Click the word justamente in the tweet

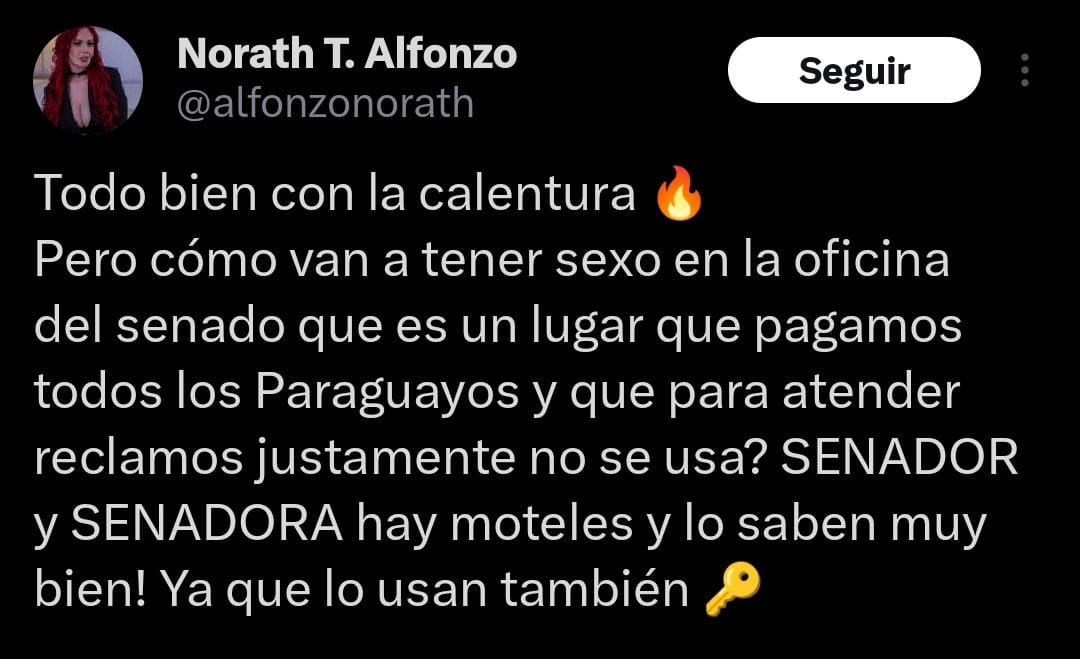tap(386, 459)
